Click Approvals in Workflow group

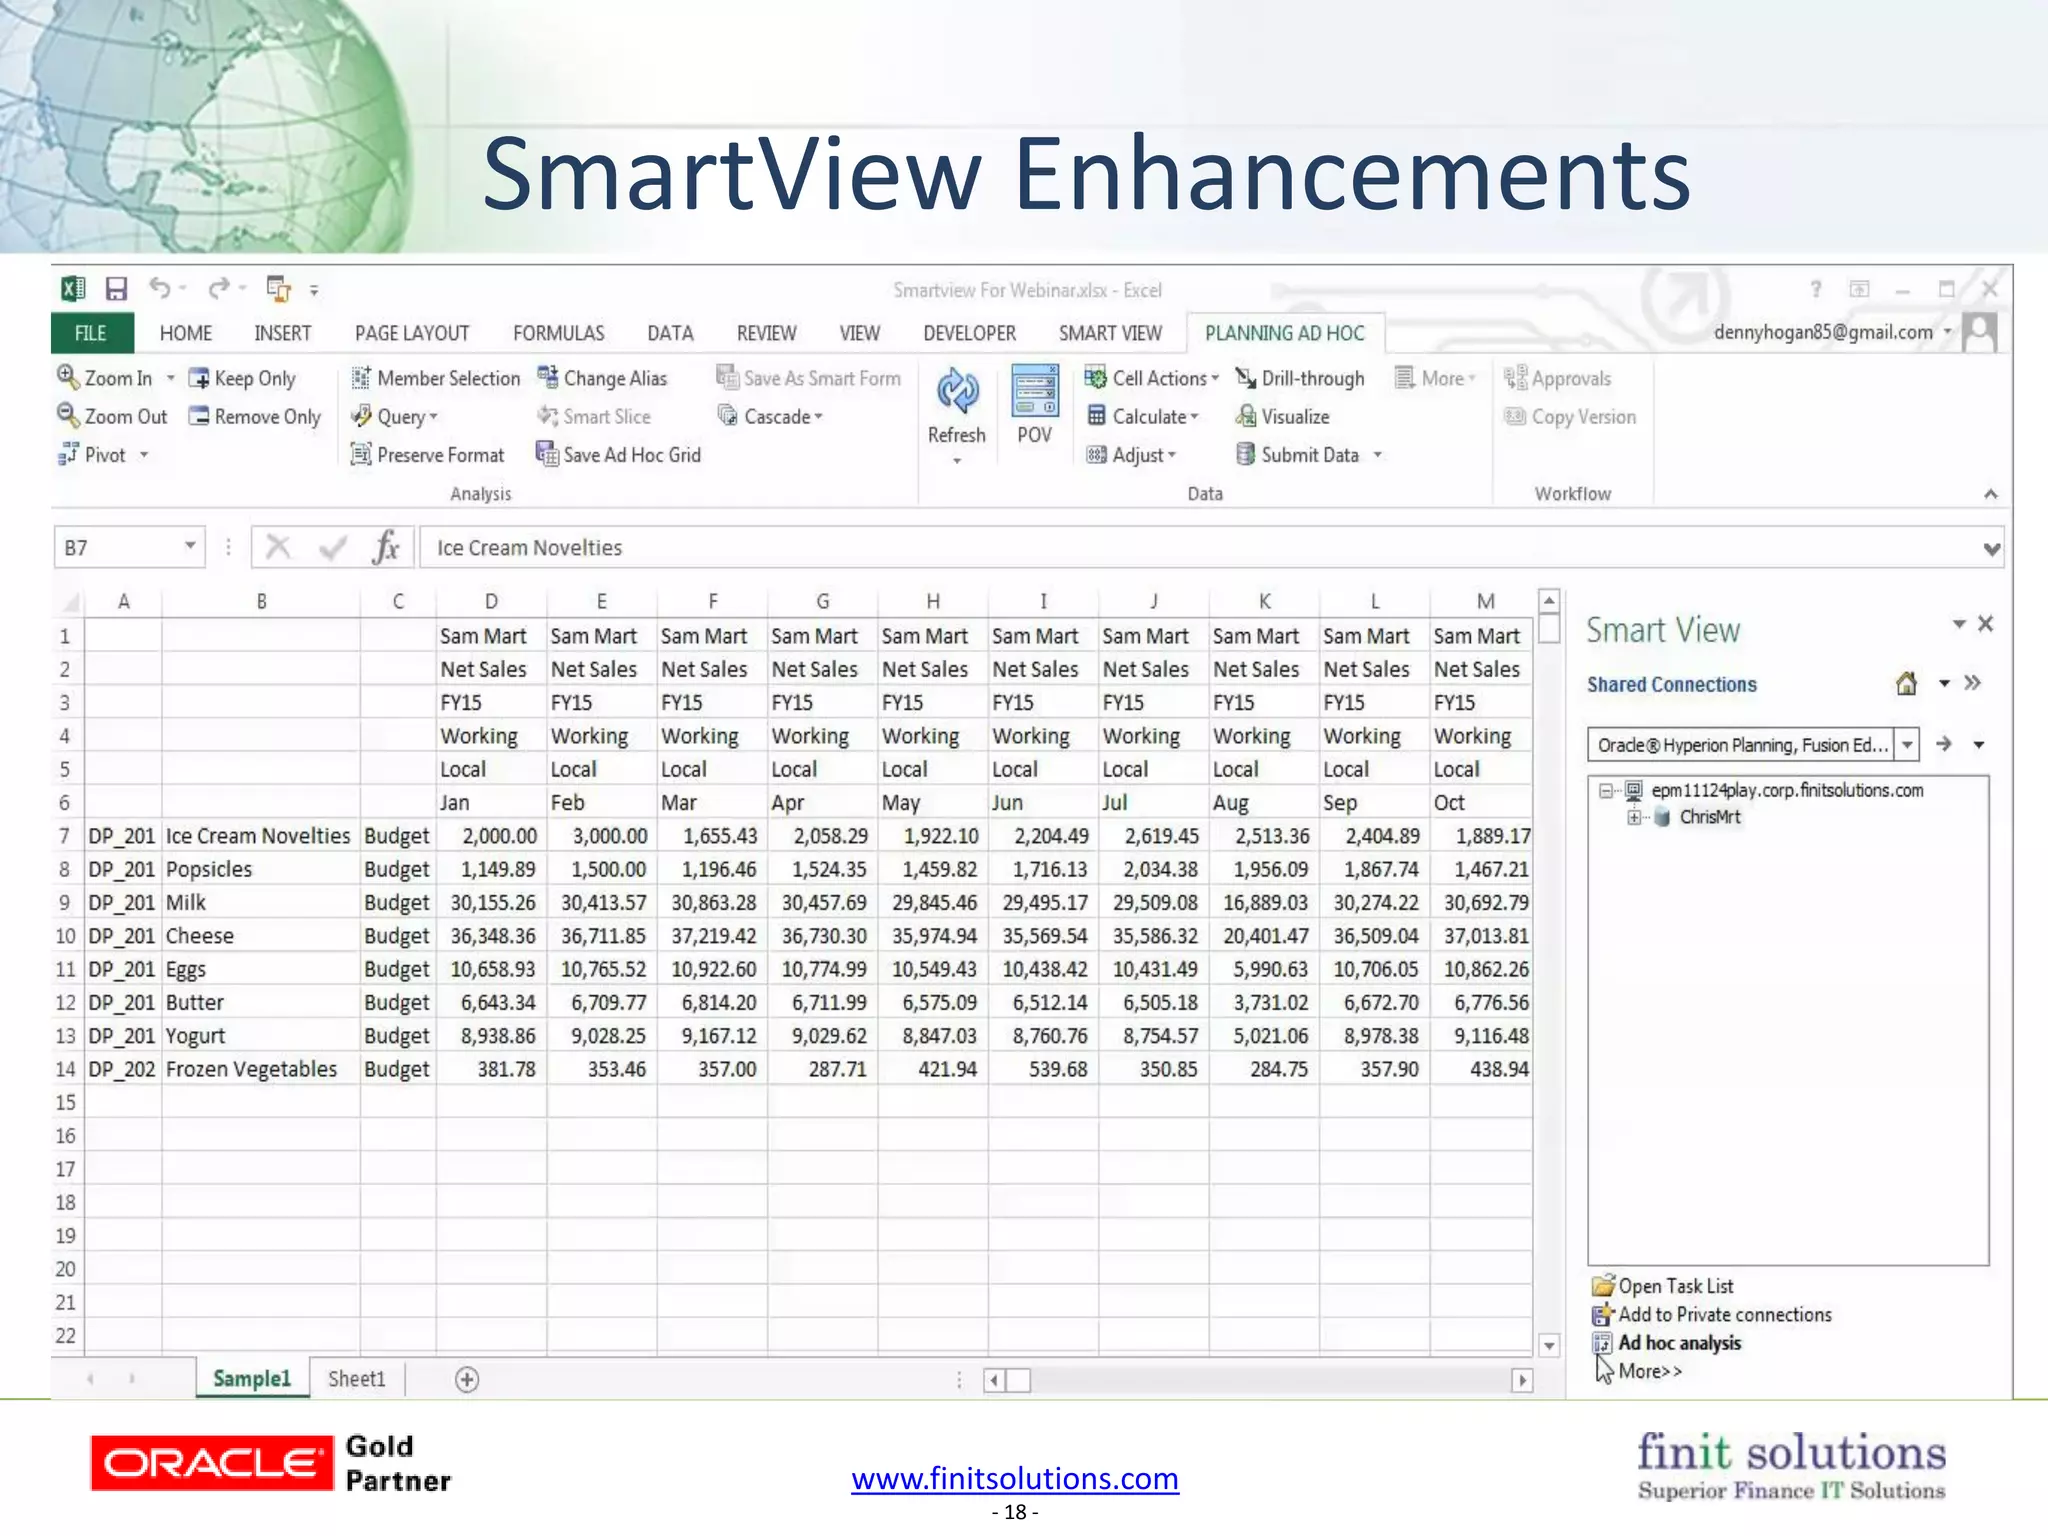click(1558, 378)
